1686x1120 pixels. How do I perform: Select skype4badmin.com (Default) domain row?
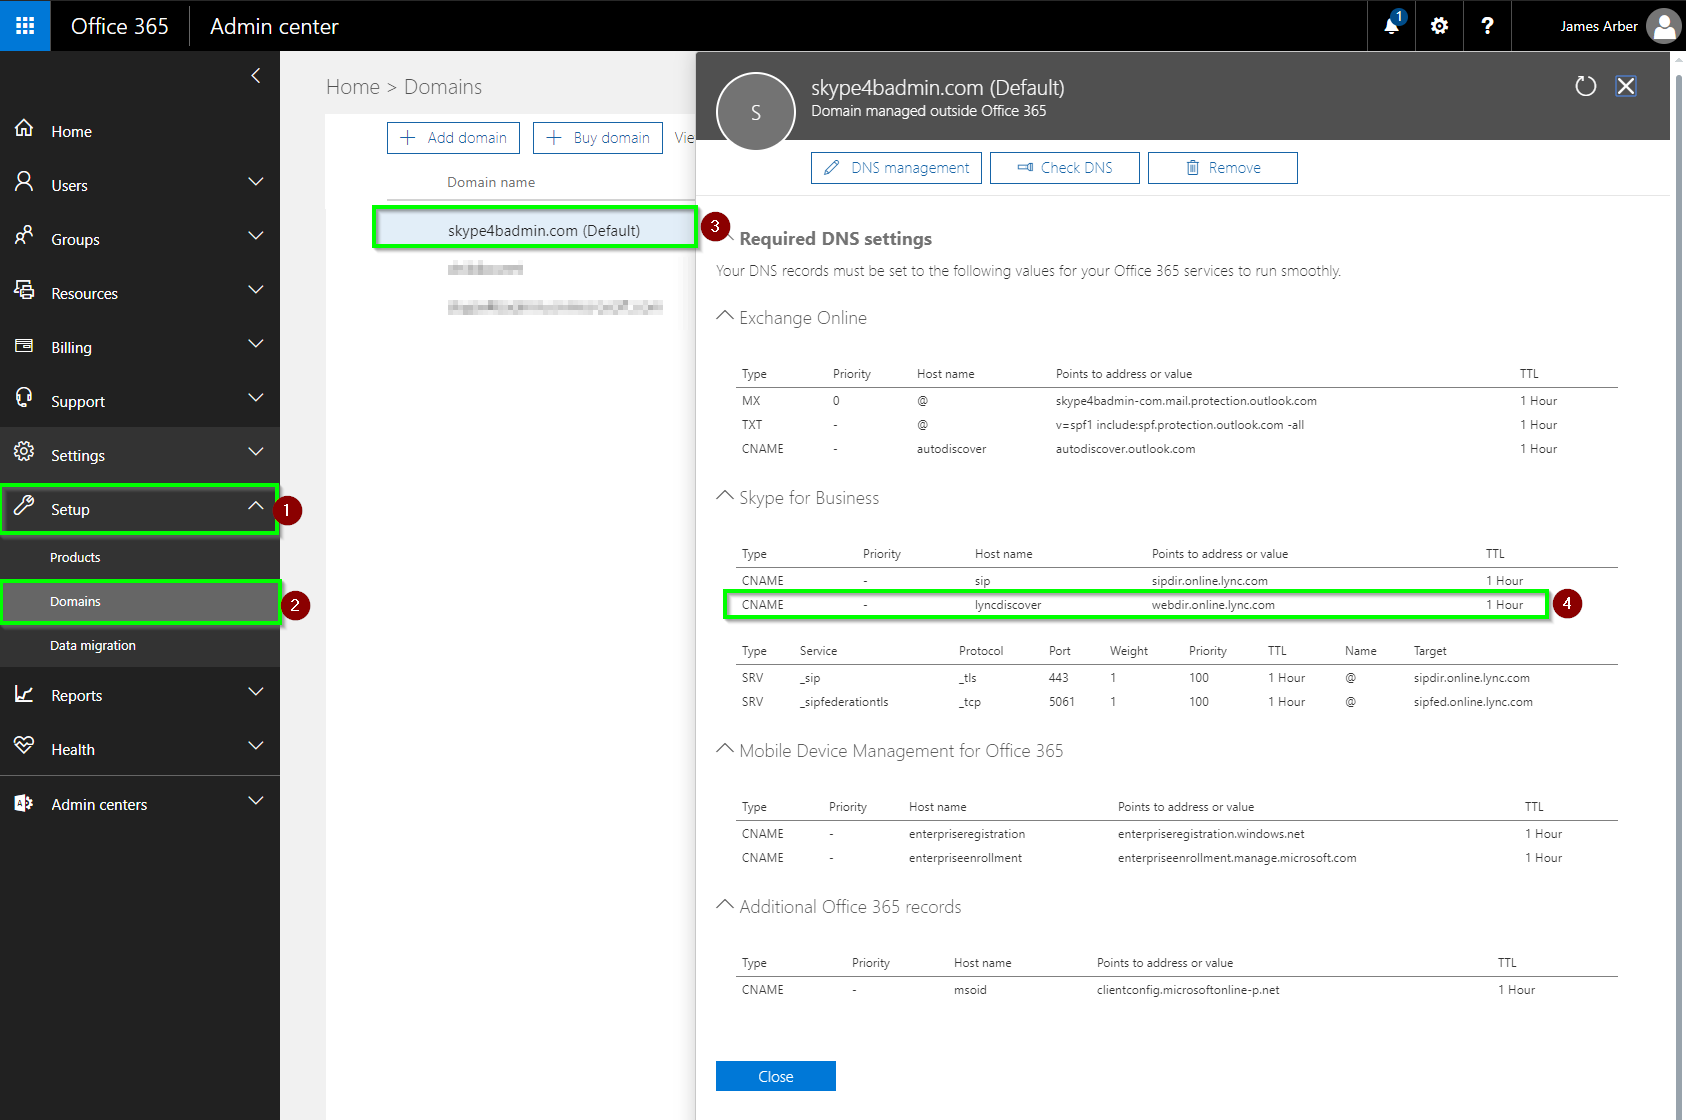point(536,230)
